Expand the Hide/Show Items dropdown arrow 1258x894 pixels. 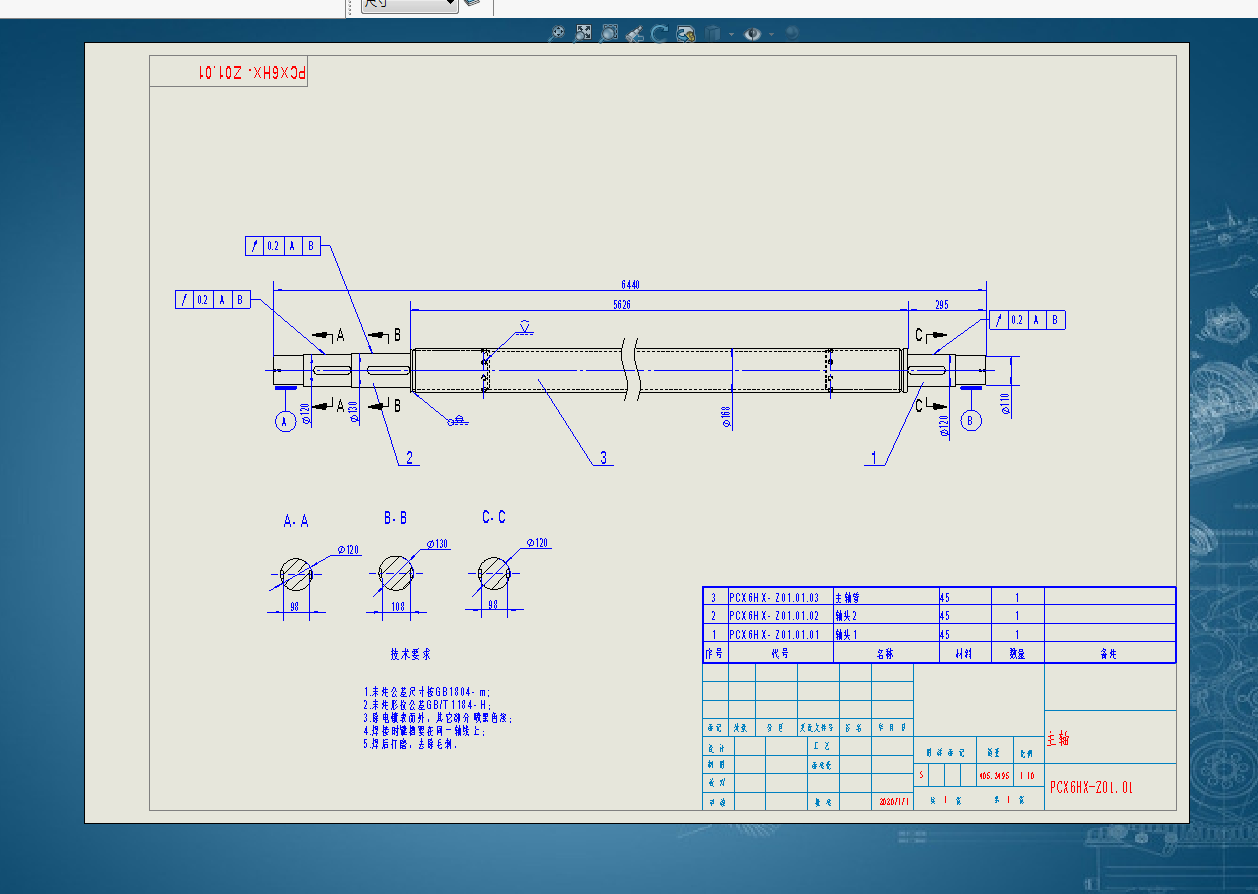pyautogui.click(x=772, y=34)
